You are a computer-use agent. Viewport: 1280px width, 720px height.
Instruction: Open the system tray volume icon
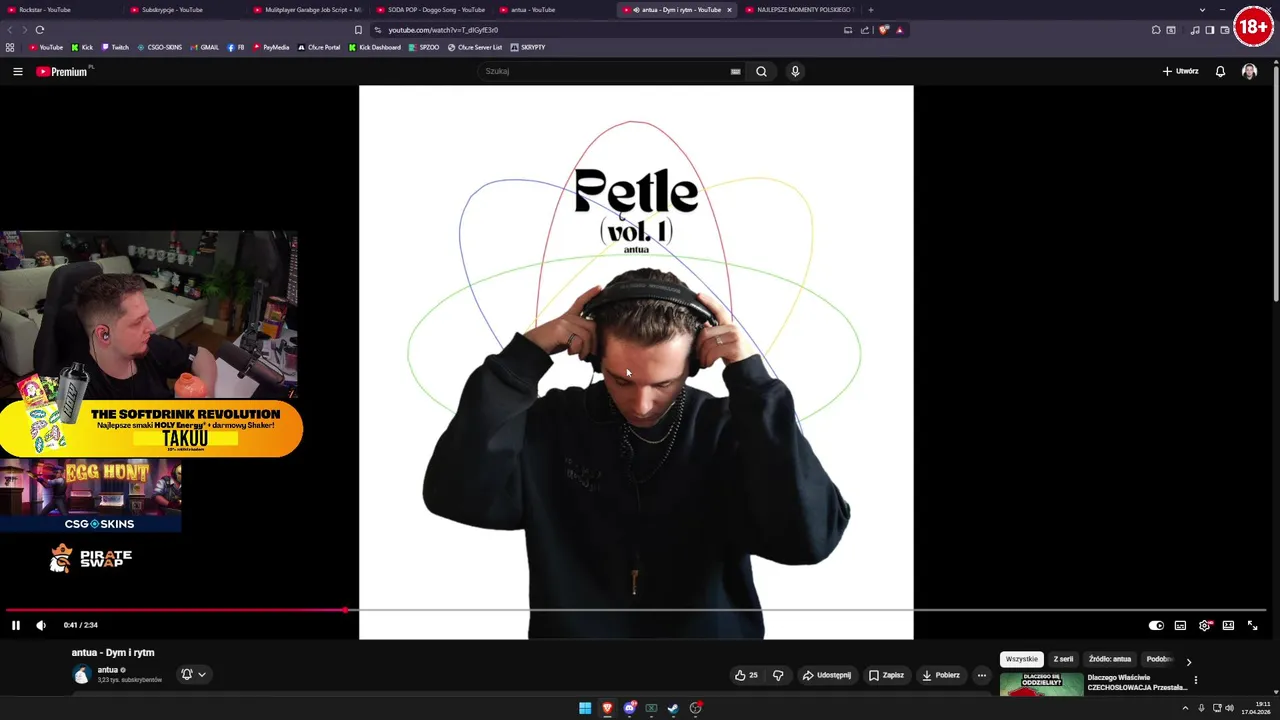point(1229,708)
